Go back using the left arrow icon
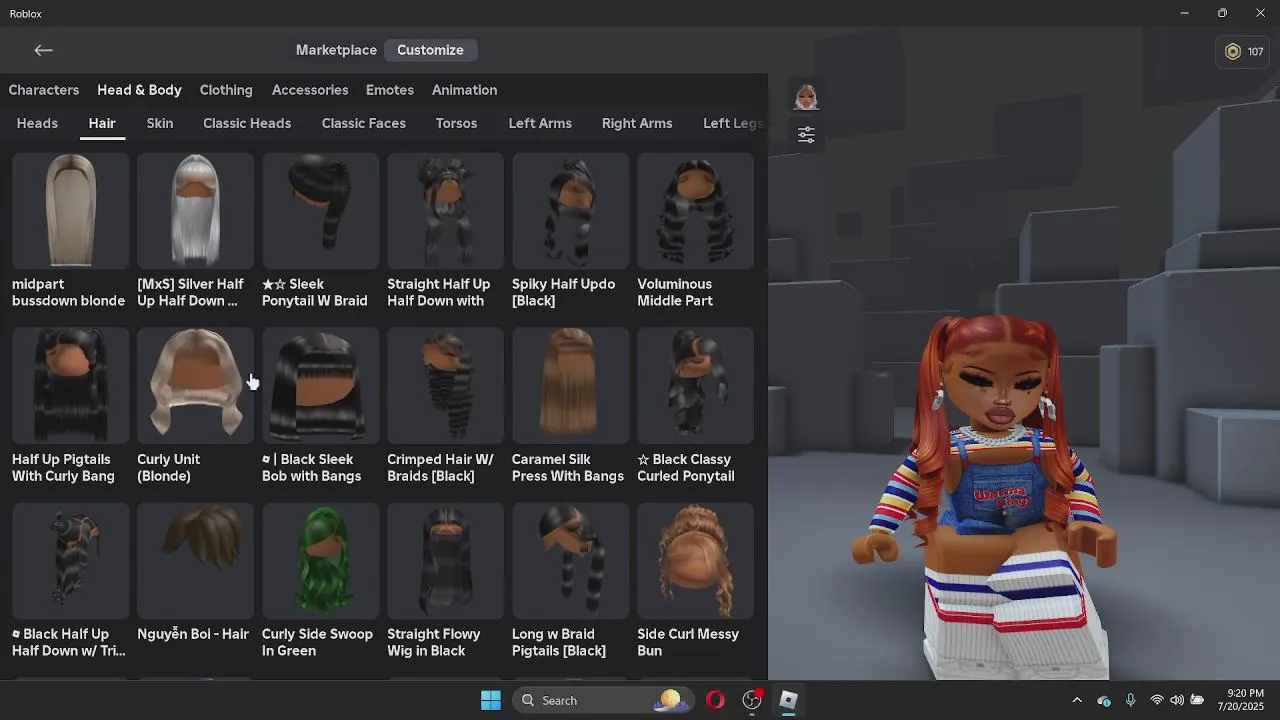1280x720 pixels. tap(43, 50)
